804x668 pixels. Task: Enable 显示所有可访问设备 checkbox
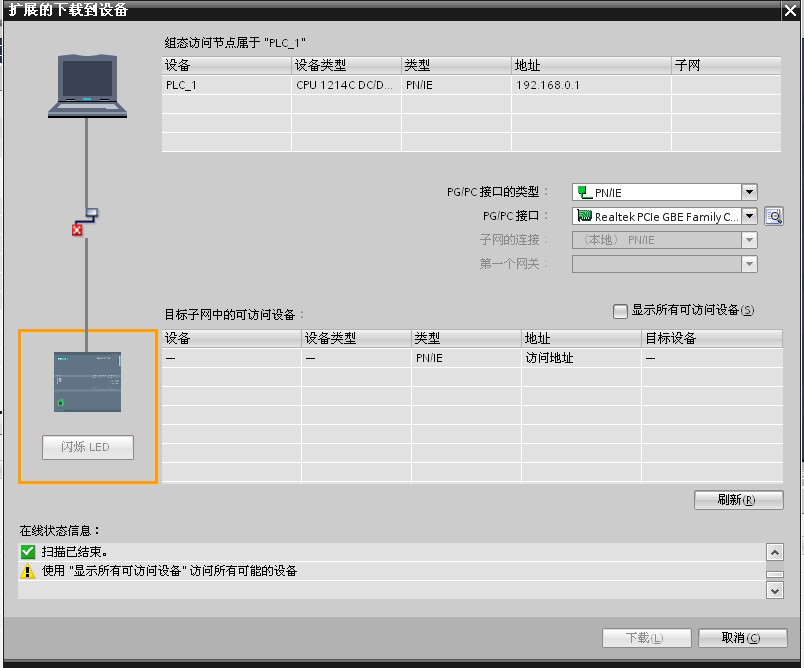click(x=620, y=311)
